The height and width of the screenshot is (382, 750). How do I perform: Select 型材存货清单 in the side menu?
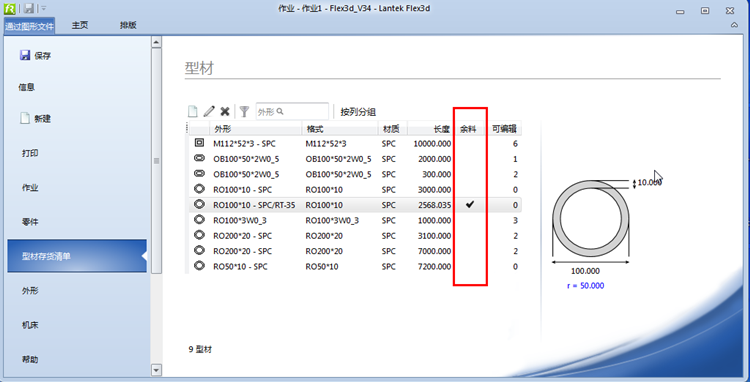pyautogui.click(x=77, y=256)
